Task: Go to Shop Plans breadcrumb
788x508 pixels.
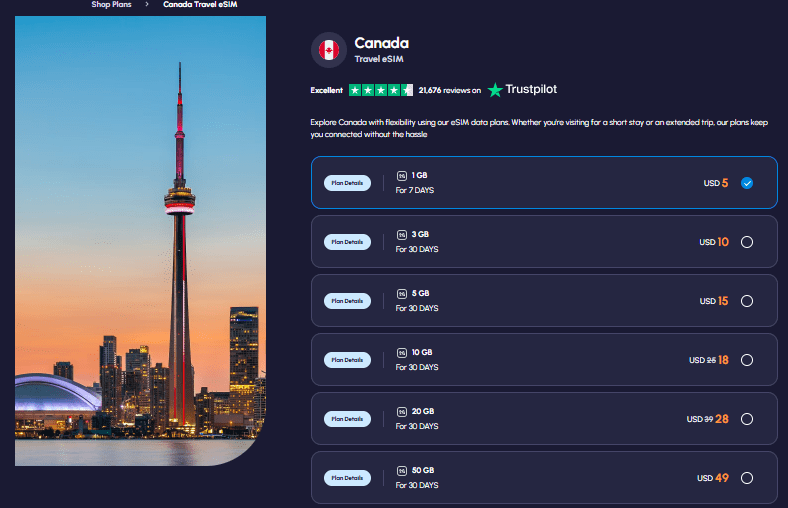Action: coord(111,5)
